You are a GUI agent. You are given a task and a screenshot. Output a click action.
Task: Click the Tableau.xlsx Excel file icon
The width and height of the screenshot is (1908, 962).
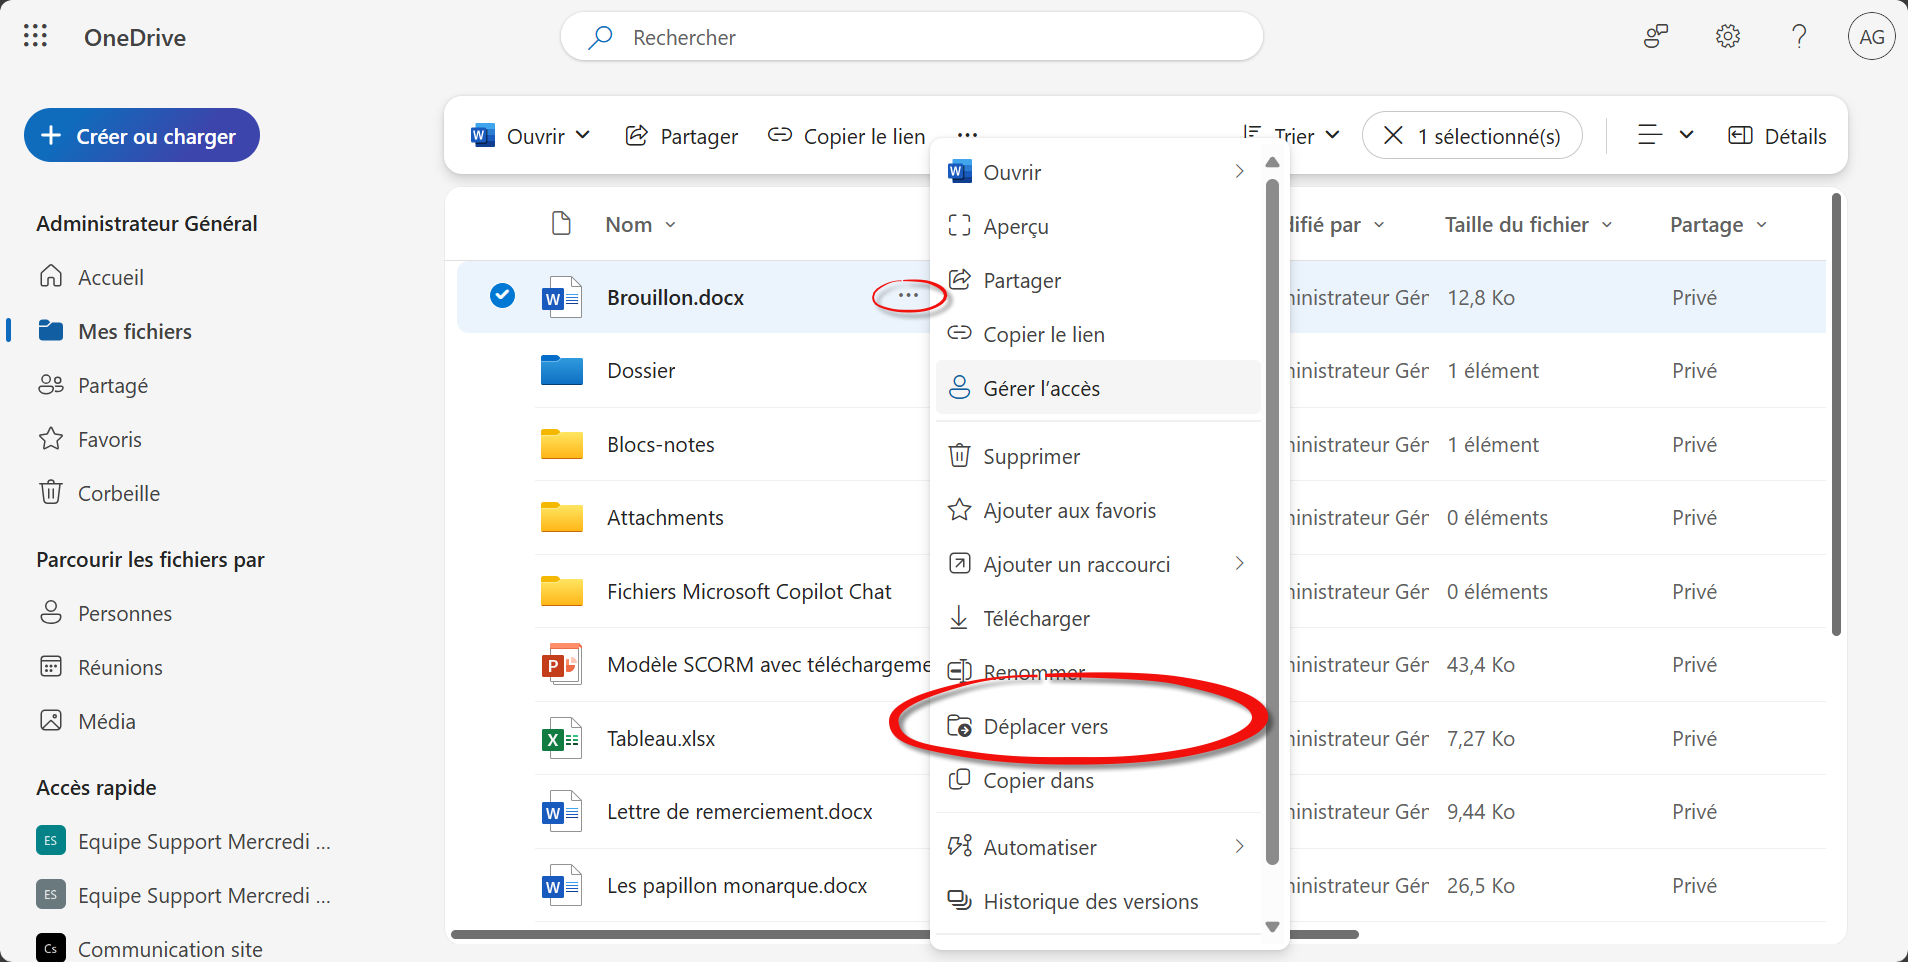(x=561, y=739)
